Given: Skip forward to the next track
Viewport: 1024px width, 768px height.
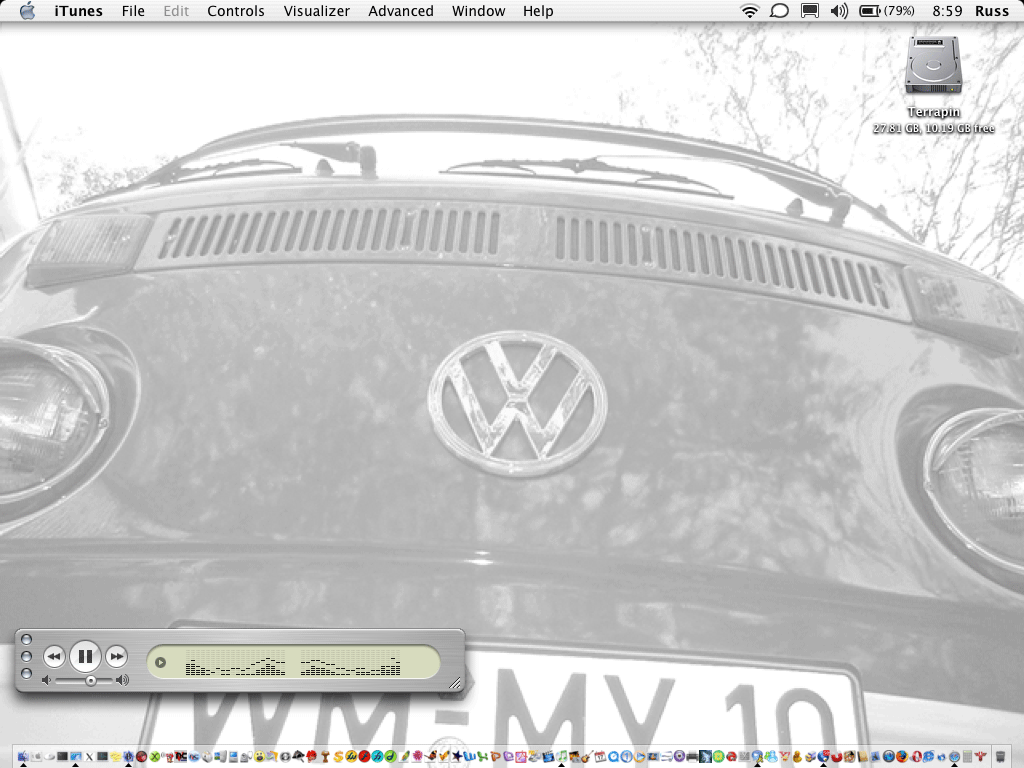Looking at the screenshot, I should pyautogui.click(x=116, y=656).
